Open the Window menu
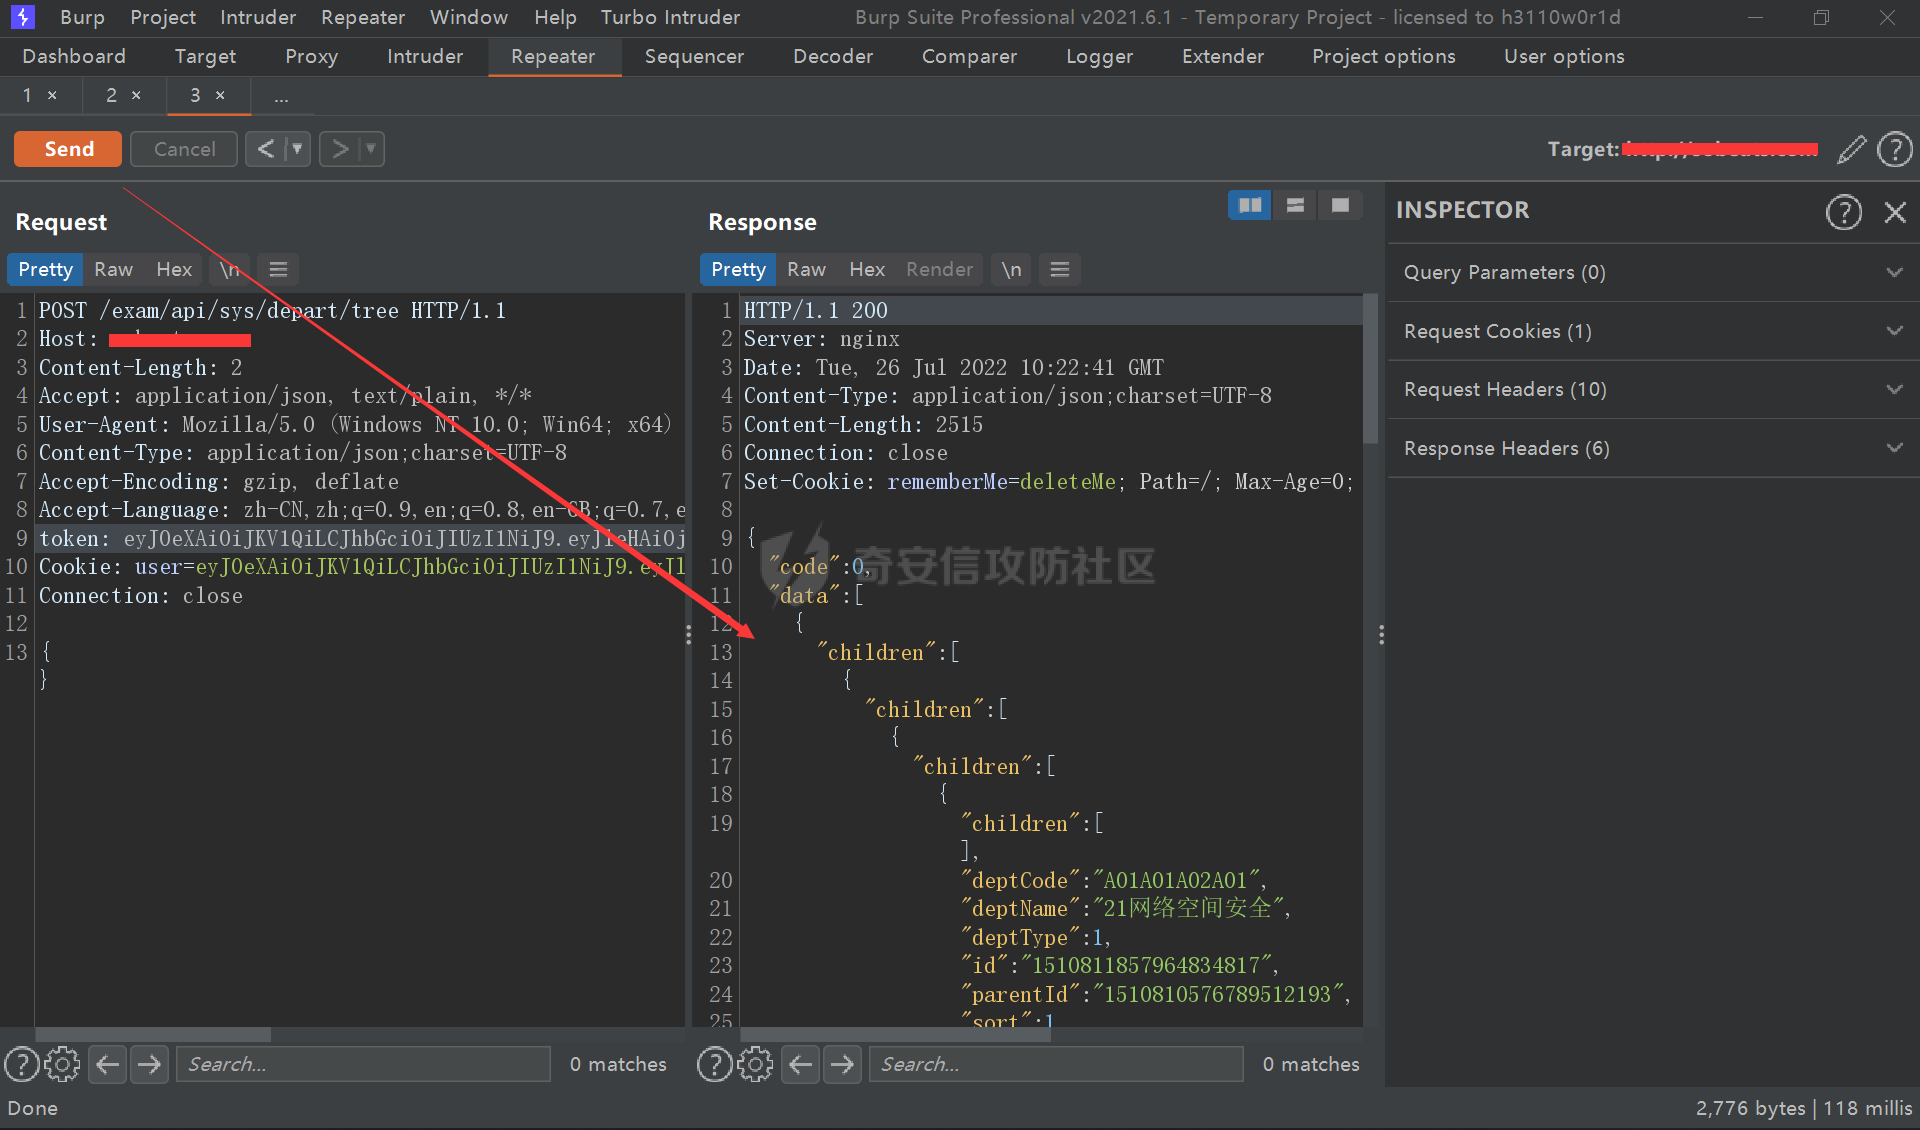 (x=468, y=17)
